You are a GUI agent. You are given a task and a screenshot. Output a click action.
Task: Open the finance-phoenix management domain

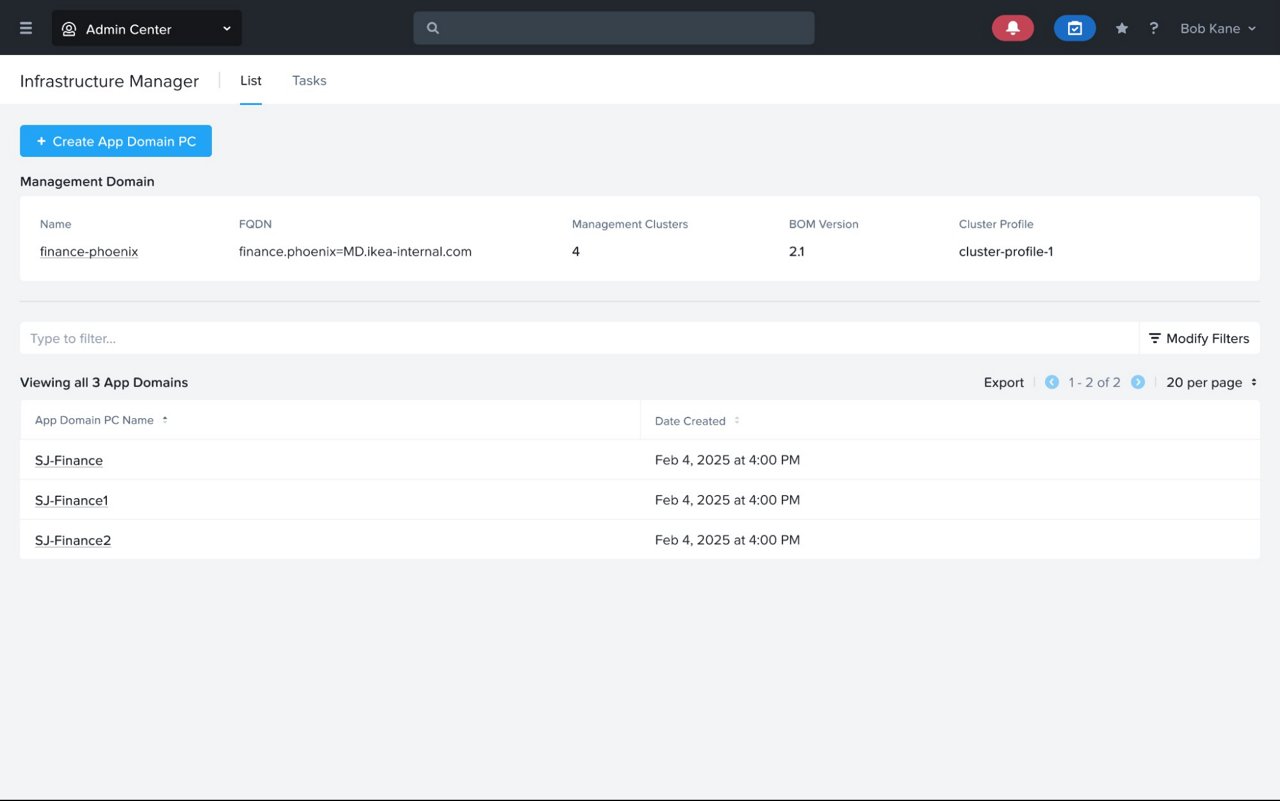89,252
